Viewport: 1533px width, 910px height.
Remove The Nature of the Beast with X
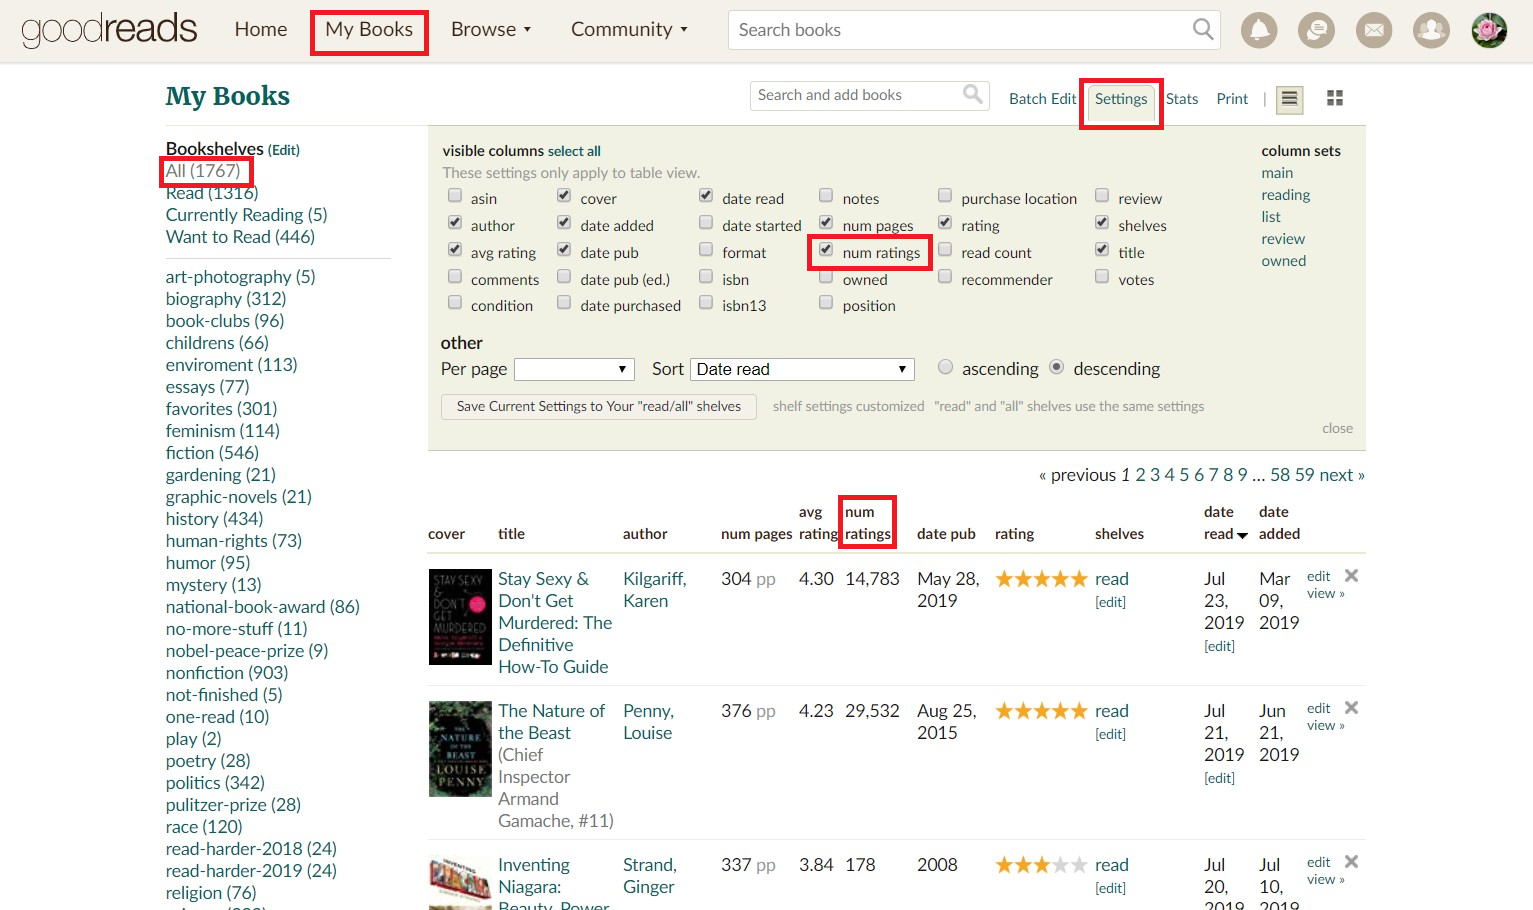pos(1352,708)
